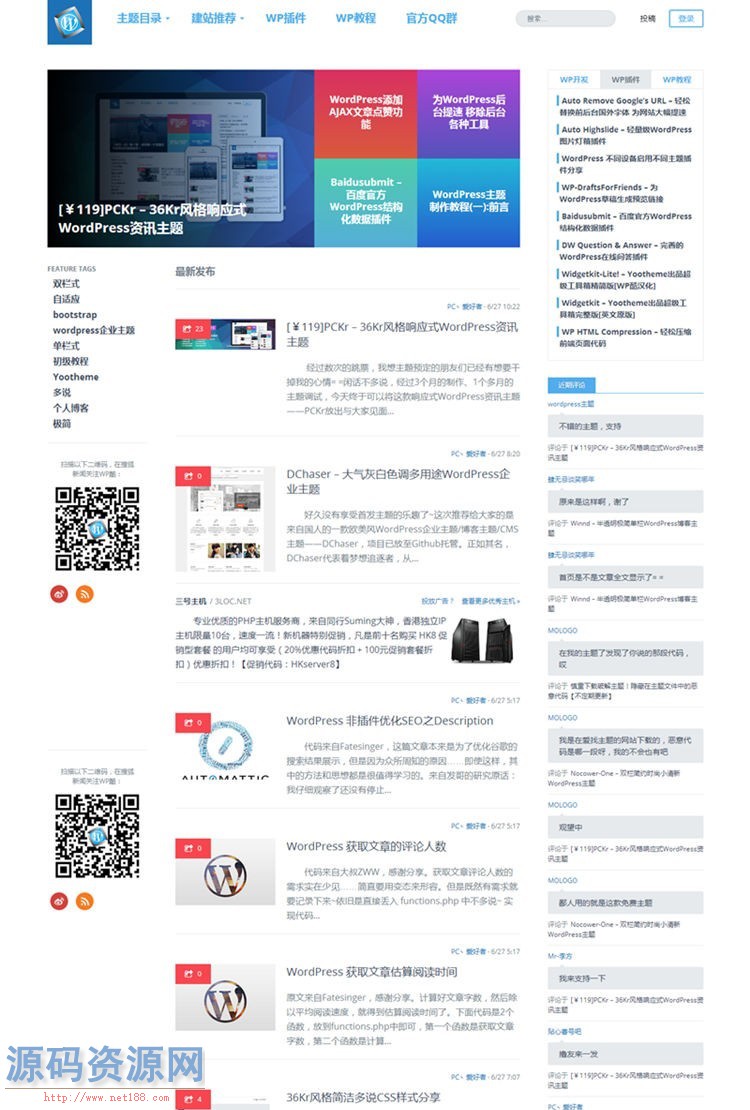Open Auto Remove Google's URL article
The image size is (750, 1110).
(625, 106)
